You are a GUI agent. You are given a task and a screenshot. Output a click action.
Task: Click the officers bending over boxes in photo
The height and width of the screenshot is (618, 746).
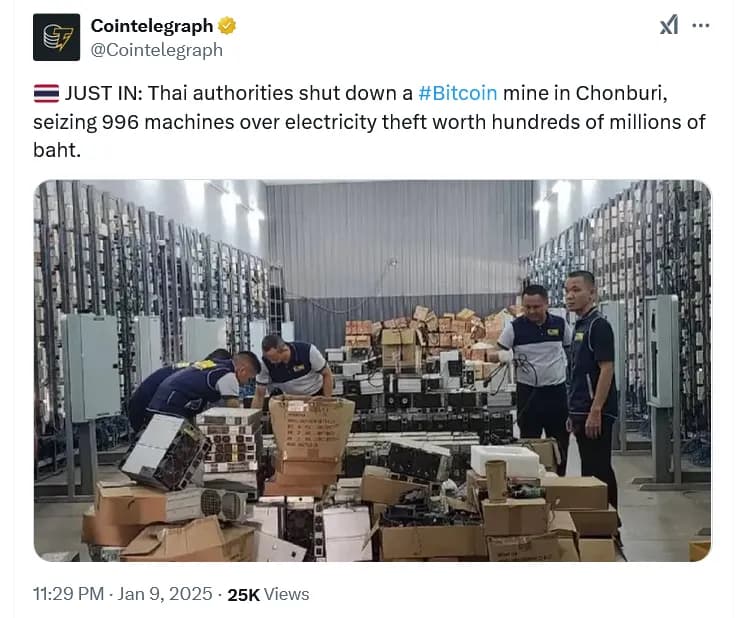(x=228, y=381)
